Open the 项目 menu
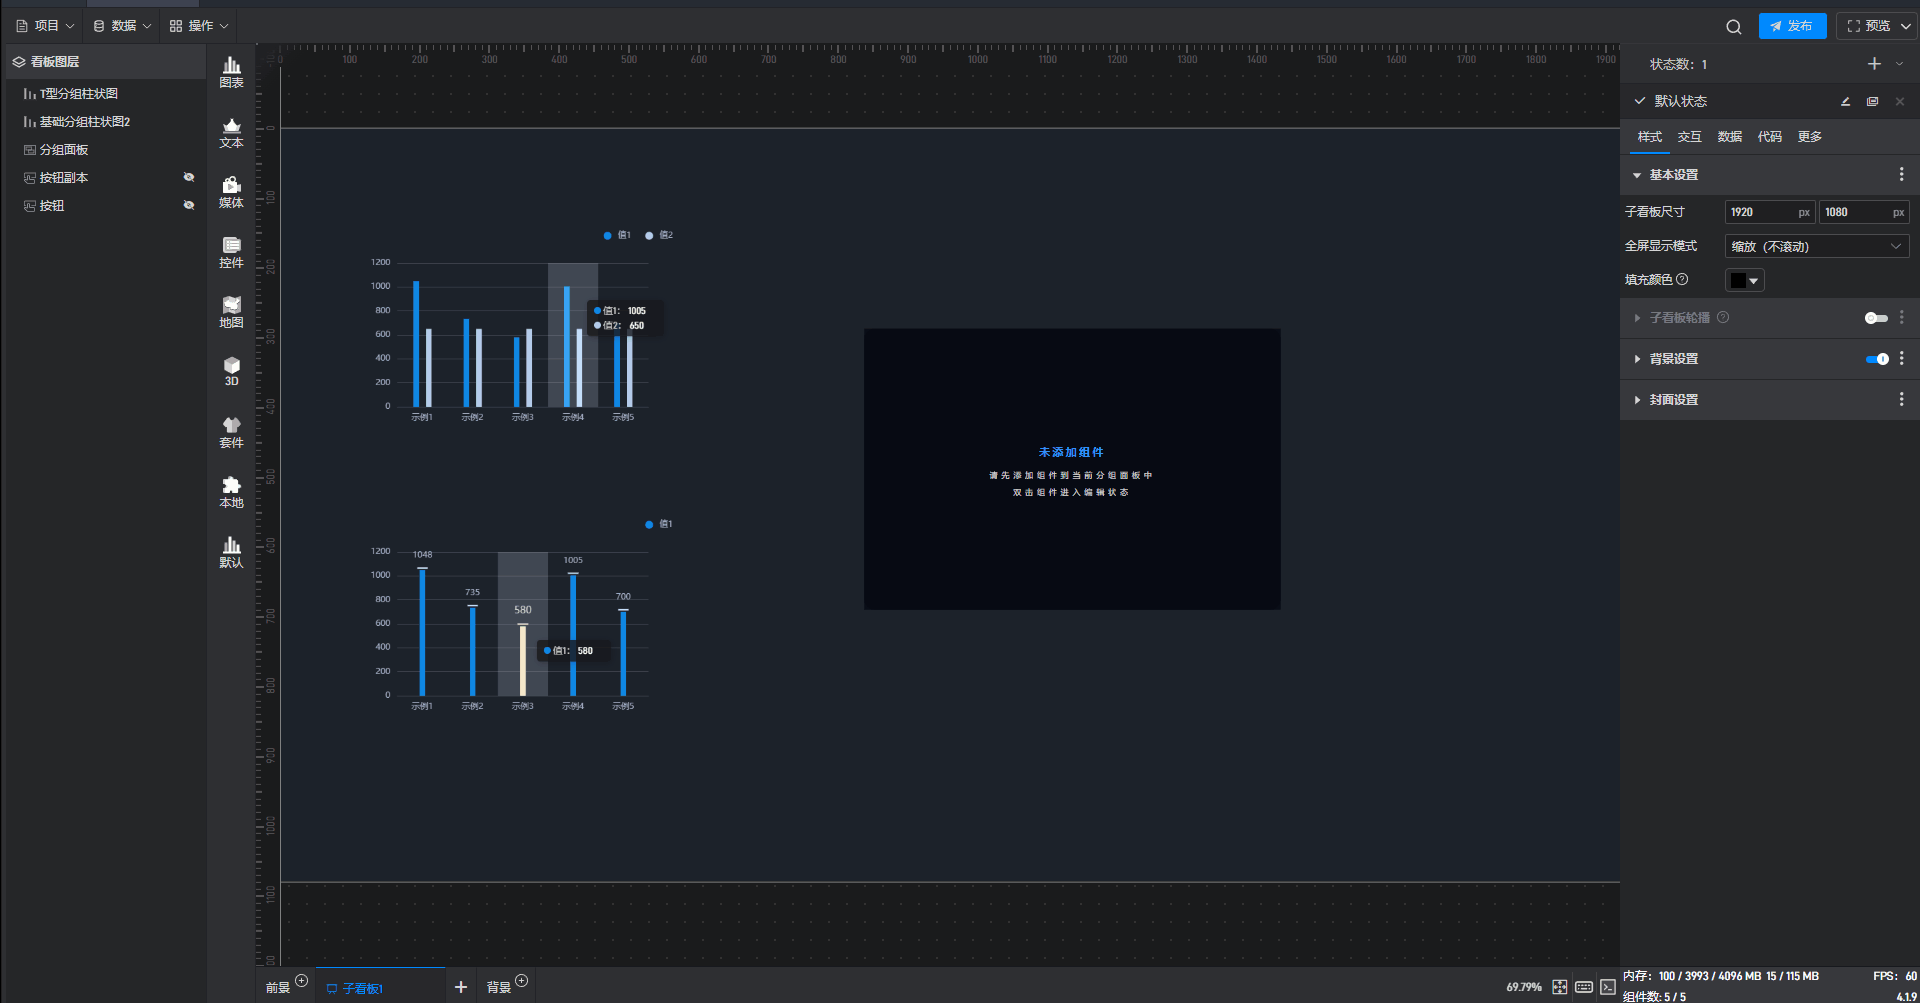Image resolution: width=1920 pixels, height=1003 pixels. (46, 26)
